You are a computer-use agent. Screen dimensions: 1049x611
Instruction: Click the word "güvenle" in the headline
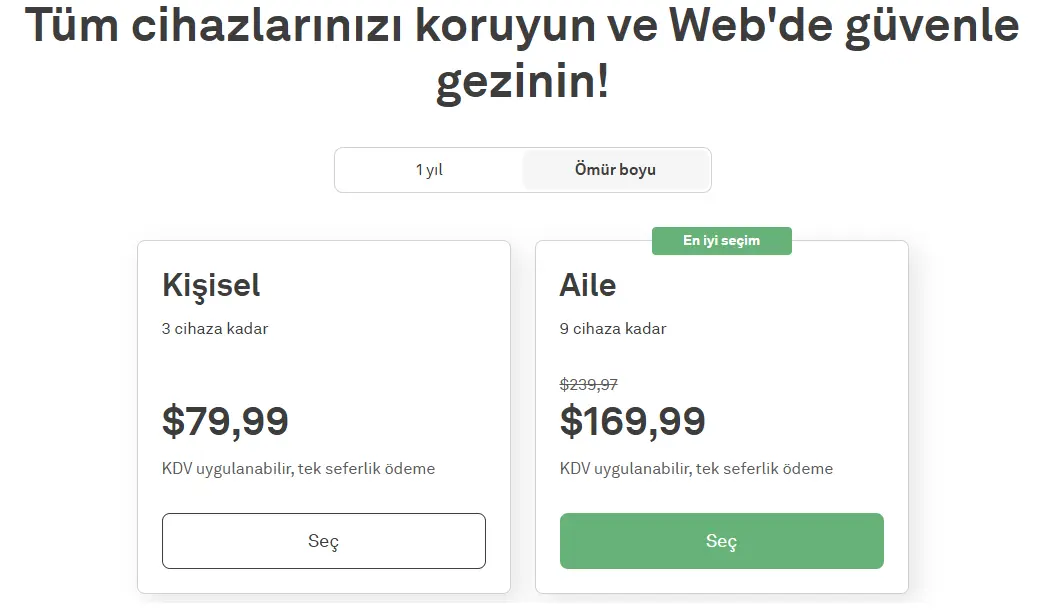(x=933, y=26)
